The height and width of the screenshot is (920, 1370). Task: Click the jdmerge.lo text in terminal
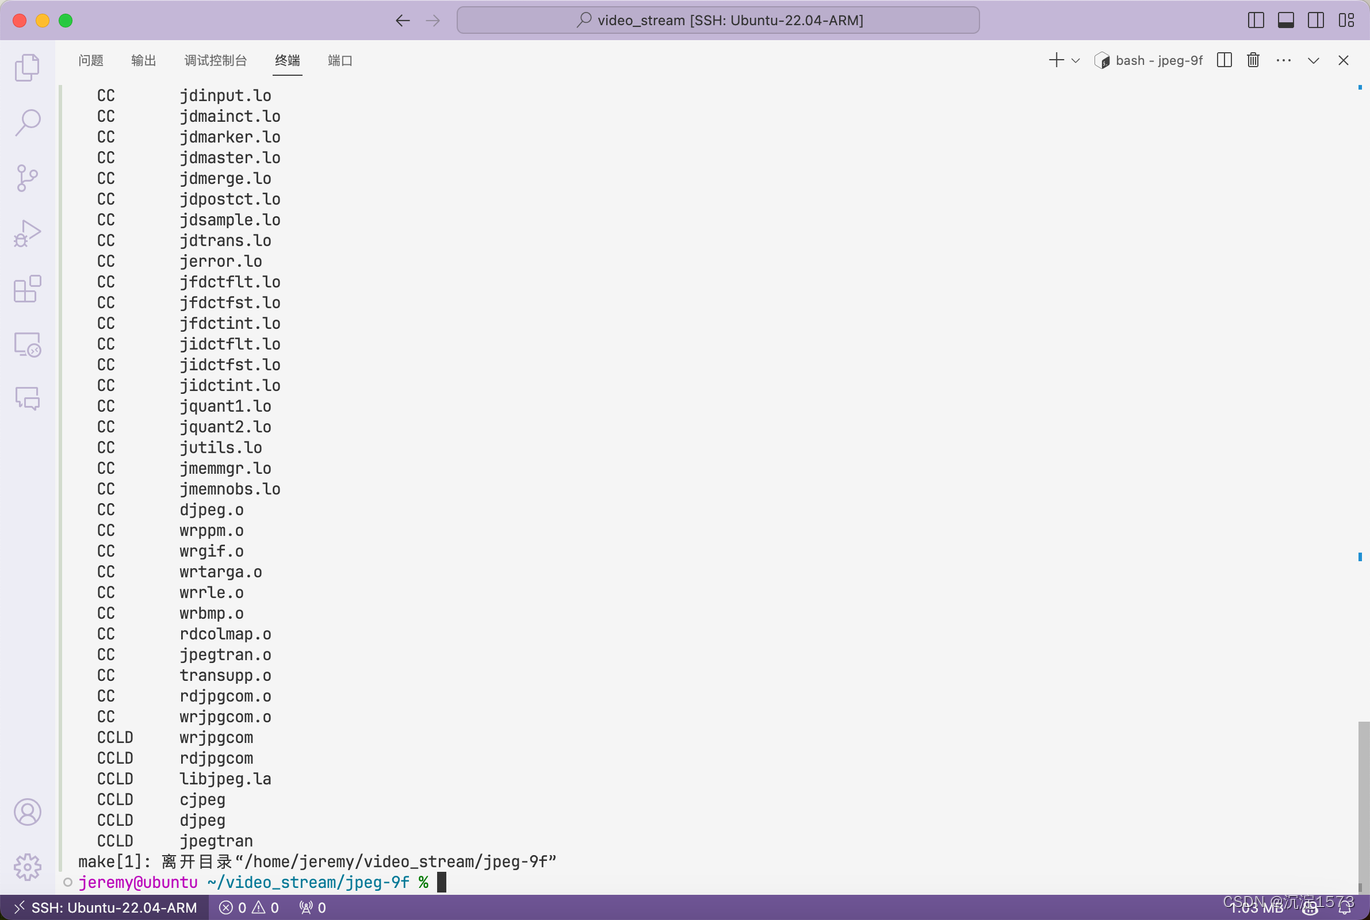coord(226,179)
